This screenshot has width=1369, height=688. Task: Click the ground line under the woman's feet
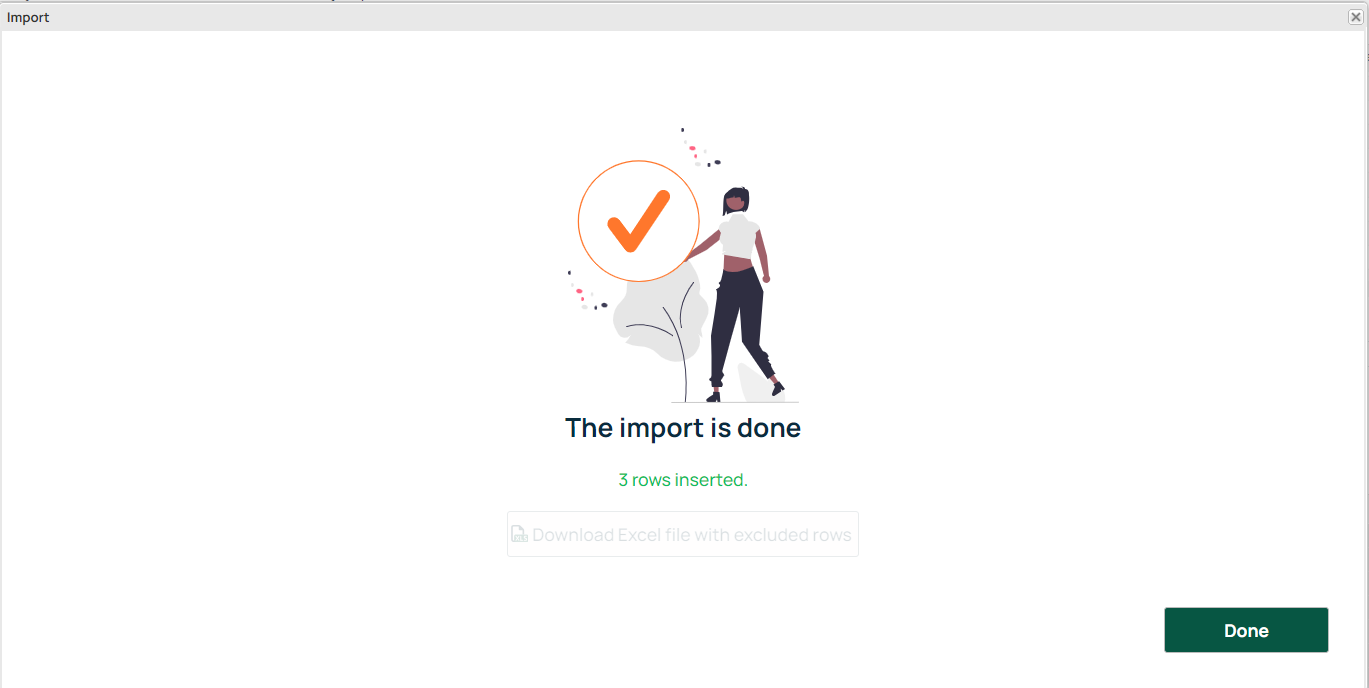[735, 402]
